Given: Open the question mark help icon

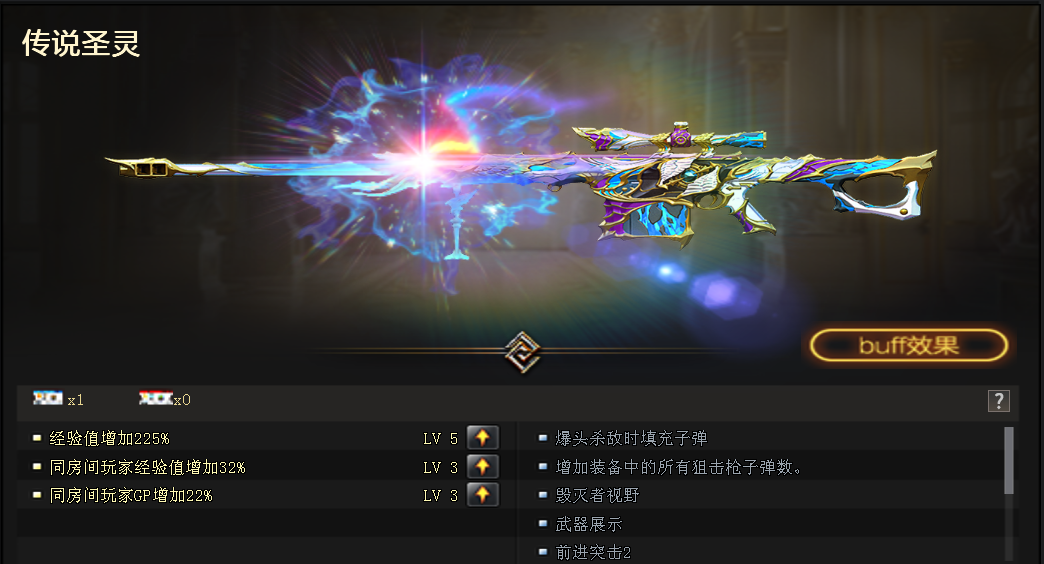Looking at the screenshot, I should tap(999, 401).
